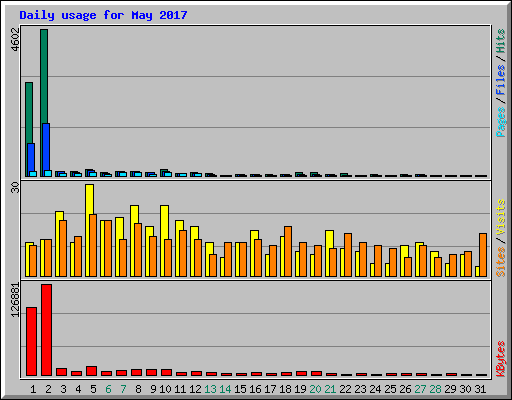Click day label 31 on x-axis
512x400 pixels.
point(480,389)
